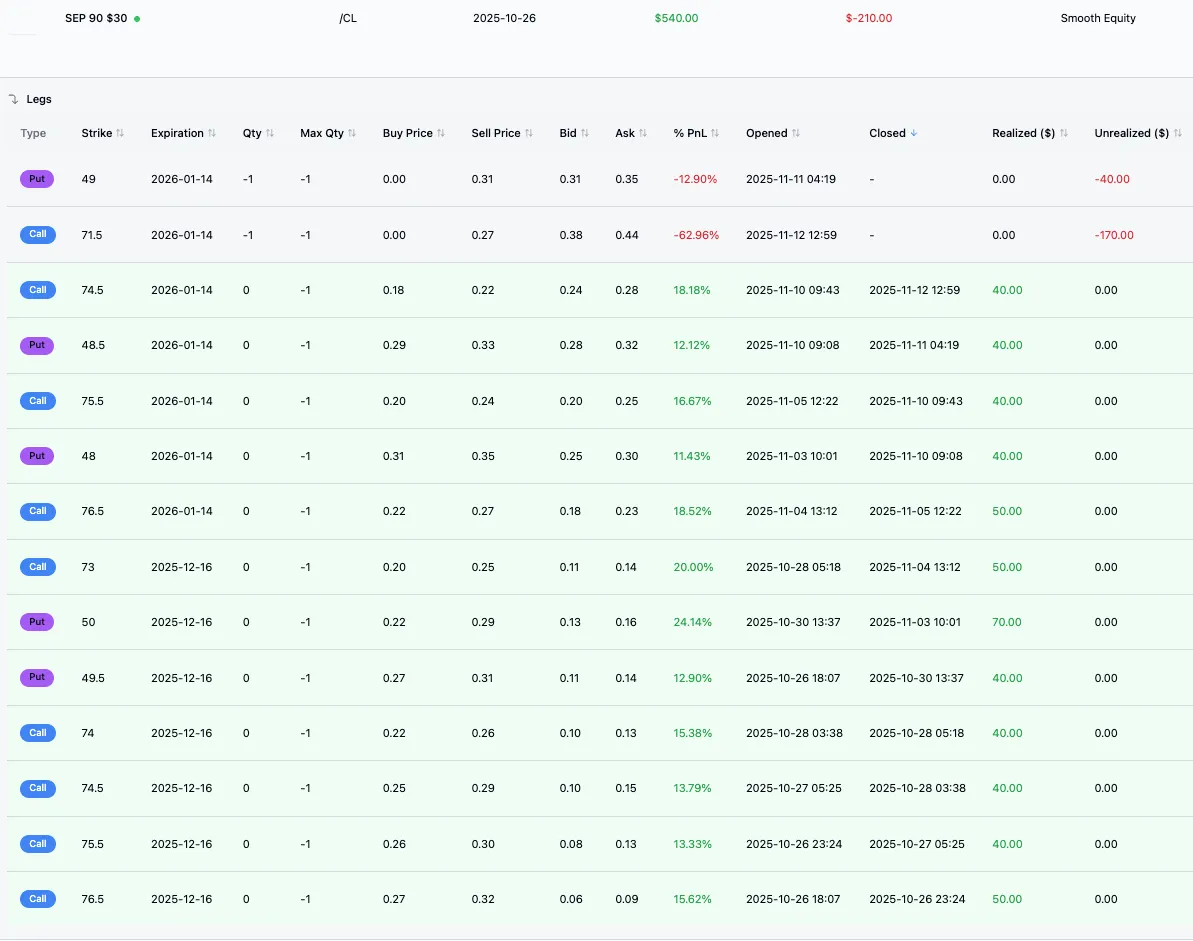Click the % PnL column header label
Viewport: 1193px width, 941px height.
[x=690, y=133]
